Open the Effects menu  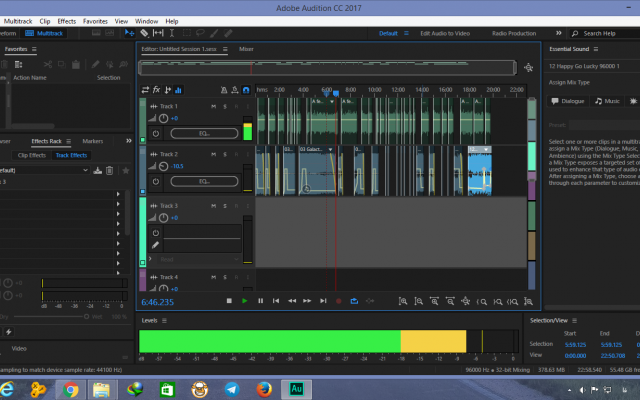(67, 21)
